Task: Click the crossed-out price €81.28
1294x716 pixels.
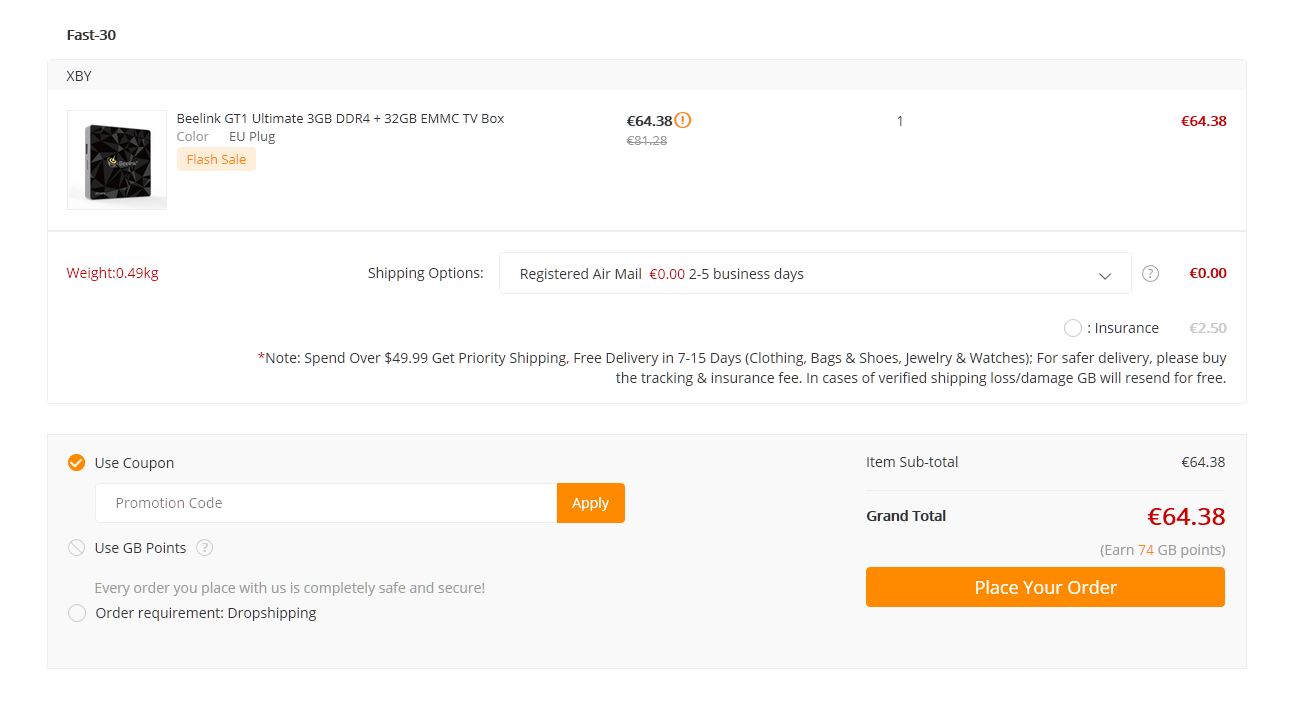Action: pyautogui.click(x=647, y=141)
